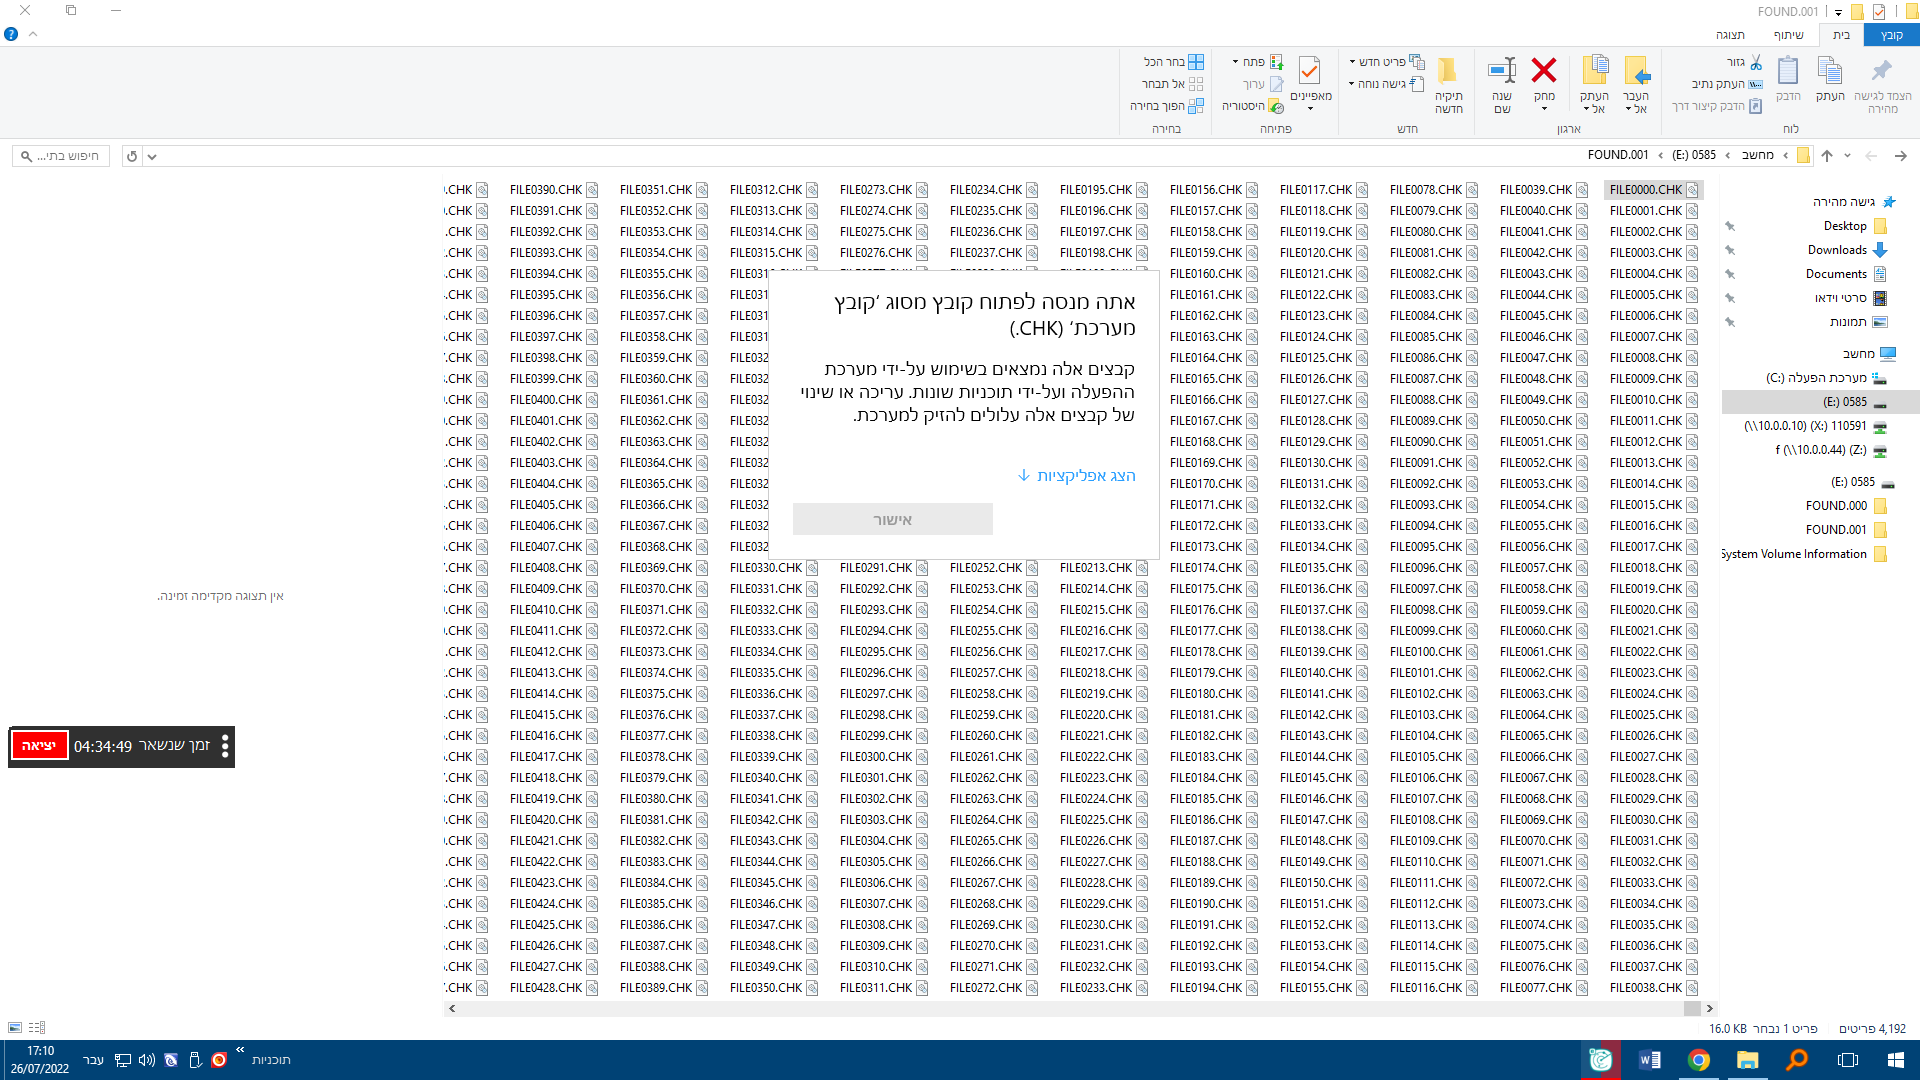The height and width of the screenshot is (1080, 1920).
Task: Expand the New Item dropdown
Action: (x=1352, y=62)
